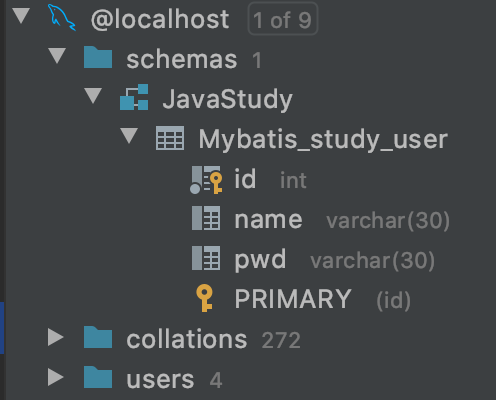
Task: Click the pwd column icon
Action: pyautogui.click(x=206, y=258)
